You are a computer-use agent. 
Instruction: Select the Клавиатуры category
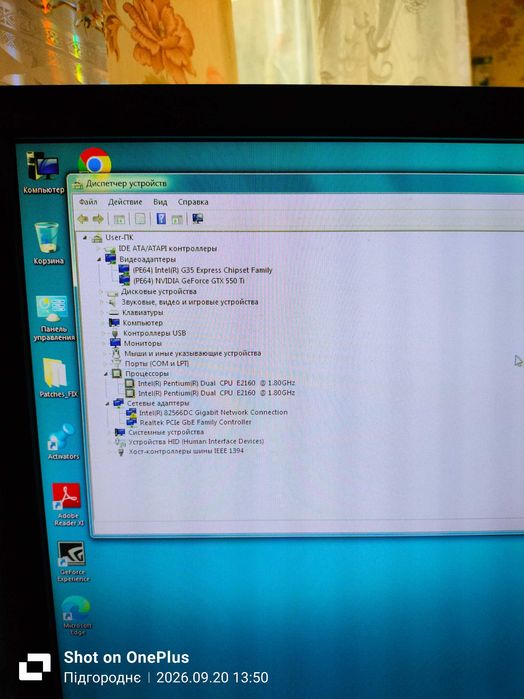click(143, 312)
